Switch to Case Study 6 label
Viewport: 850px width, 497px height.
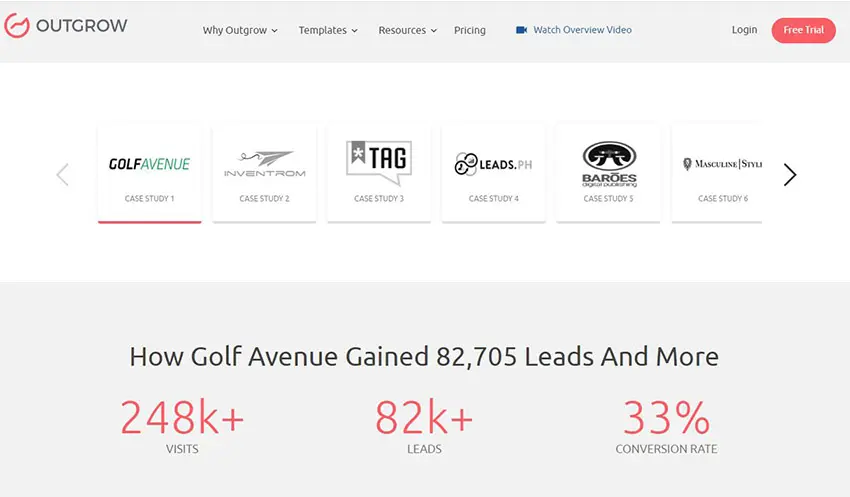click(723, 198)
